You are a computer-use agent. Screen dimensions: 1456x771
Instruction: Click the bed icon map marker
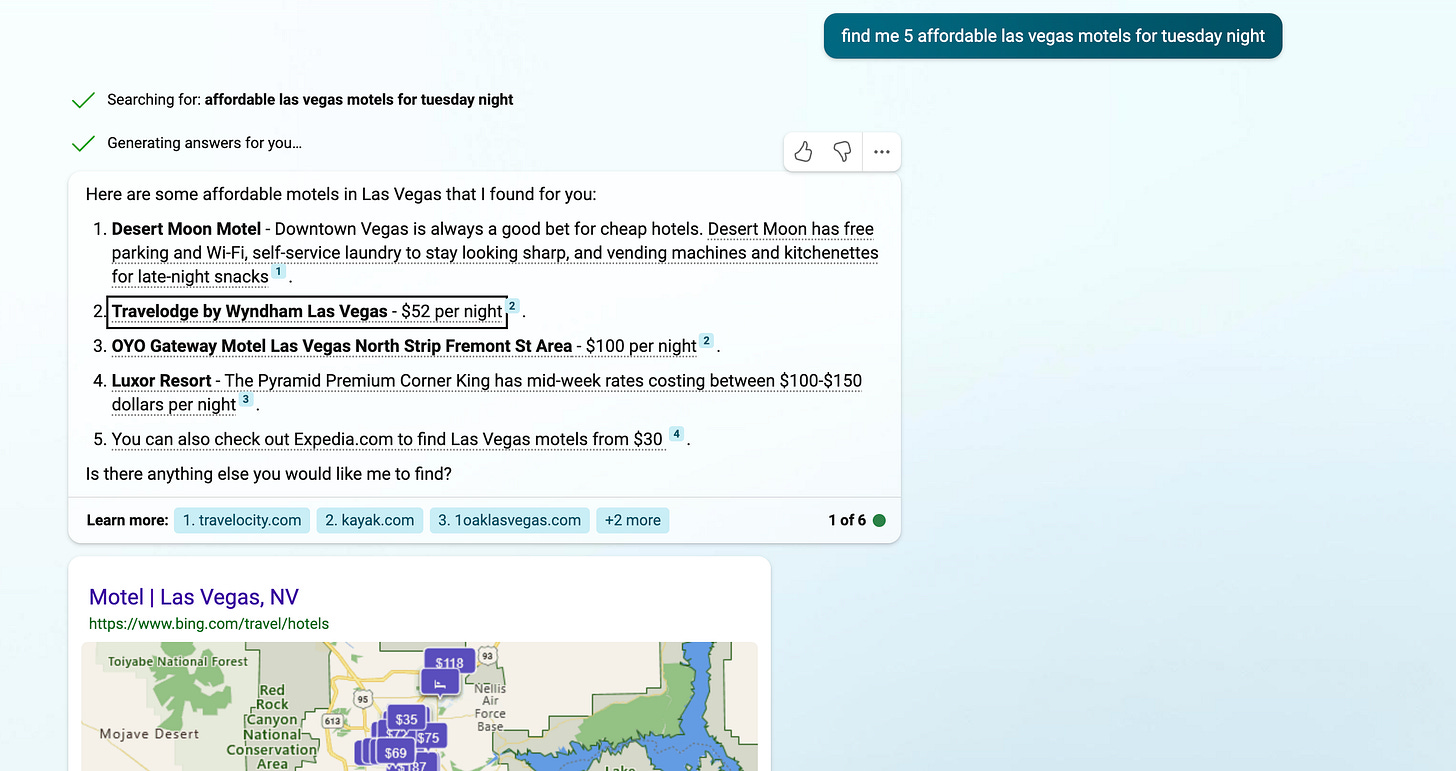pos(440,683)
